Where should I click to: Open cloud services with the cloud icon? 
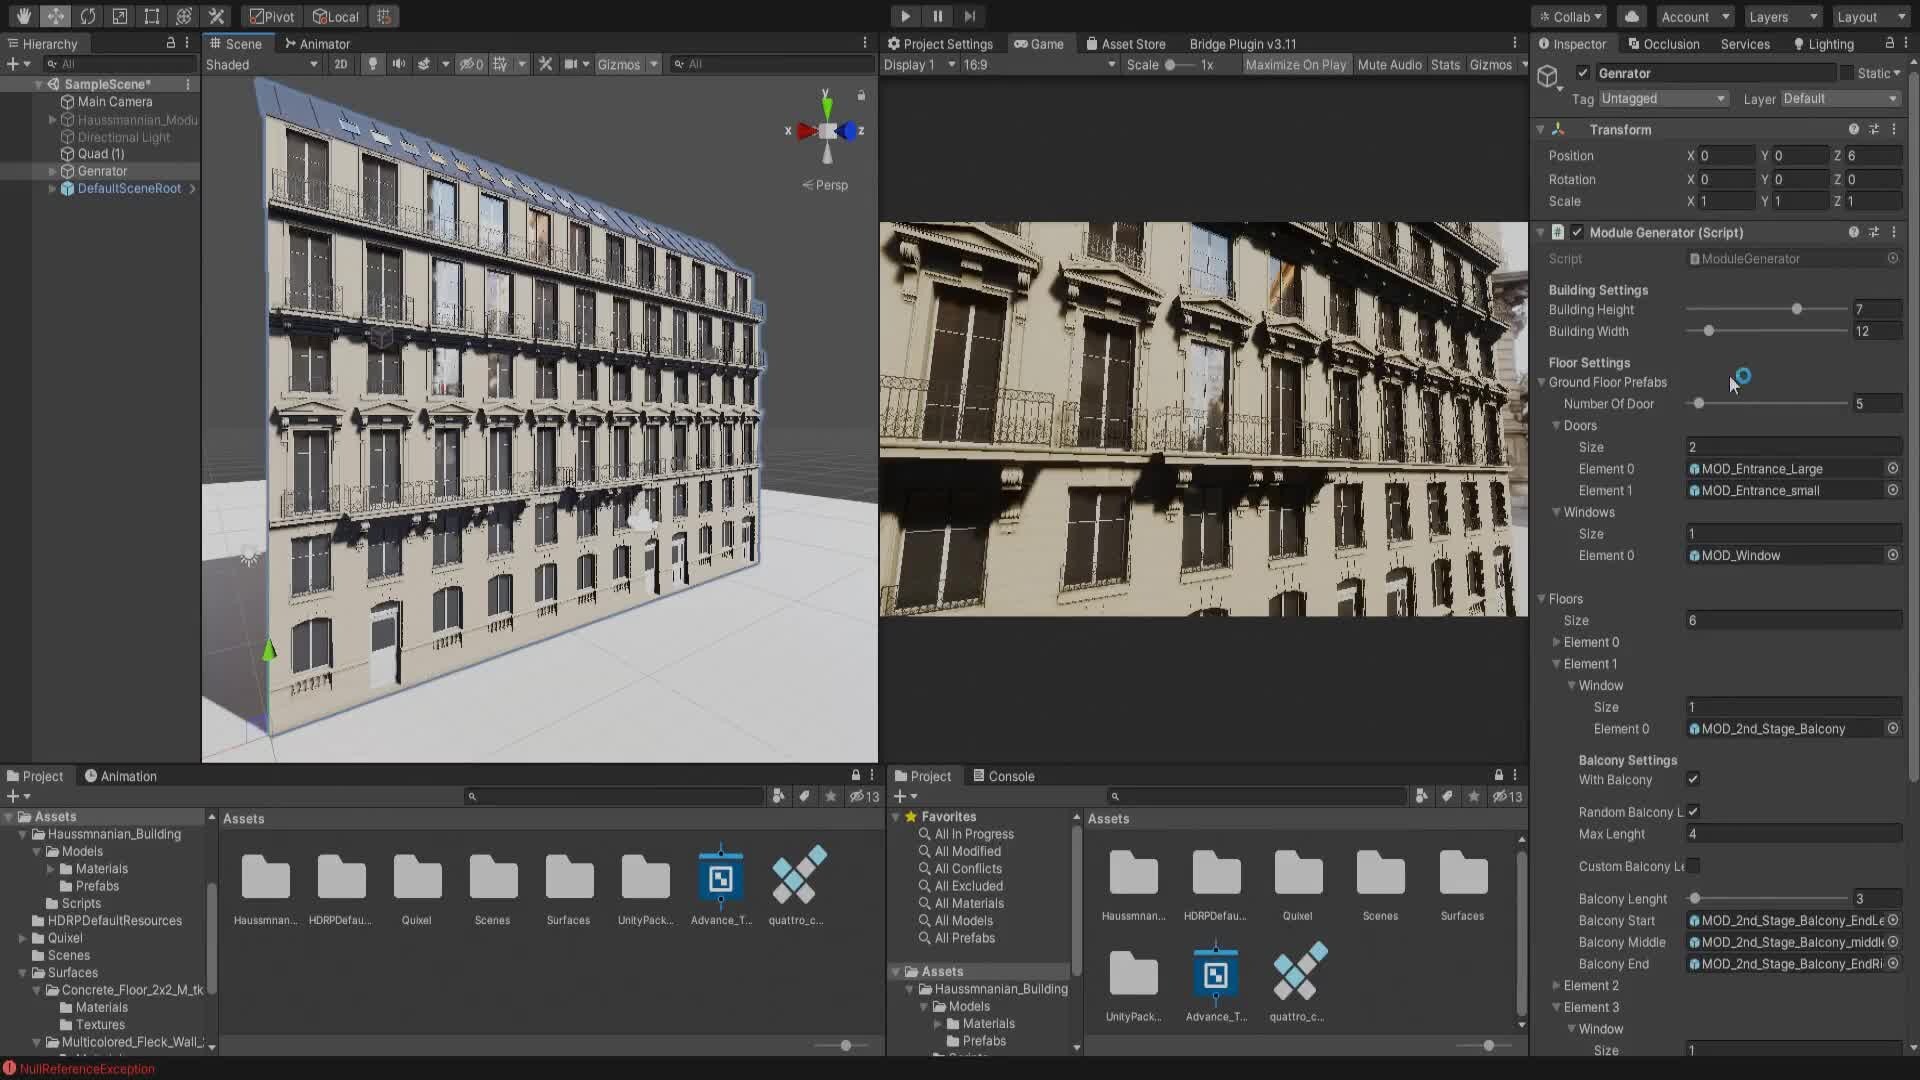pyautogui.click(x=1630, y=16)
